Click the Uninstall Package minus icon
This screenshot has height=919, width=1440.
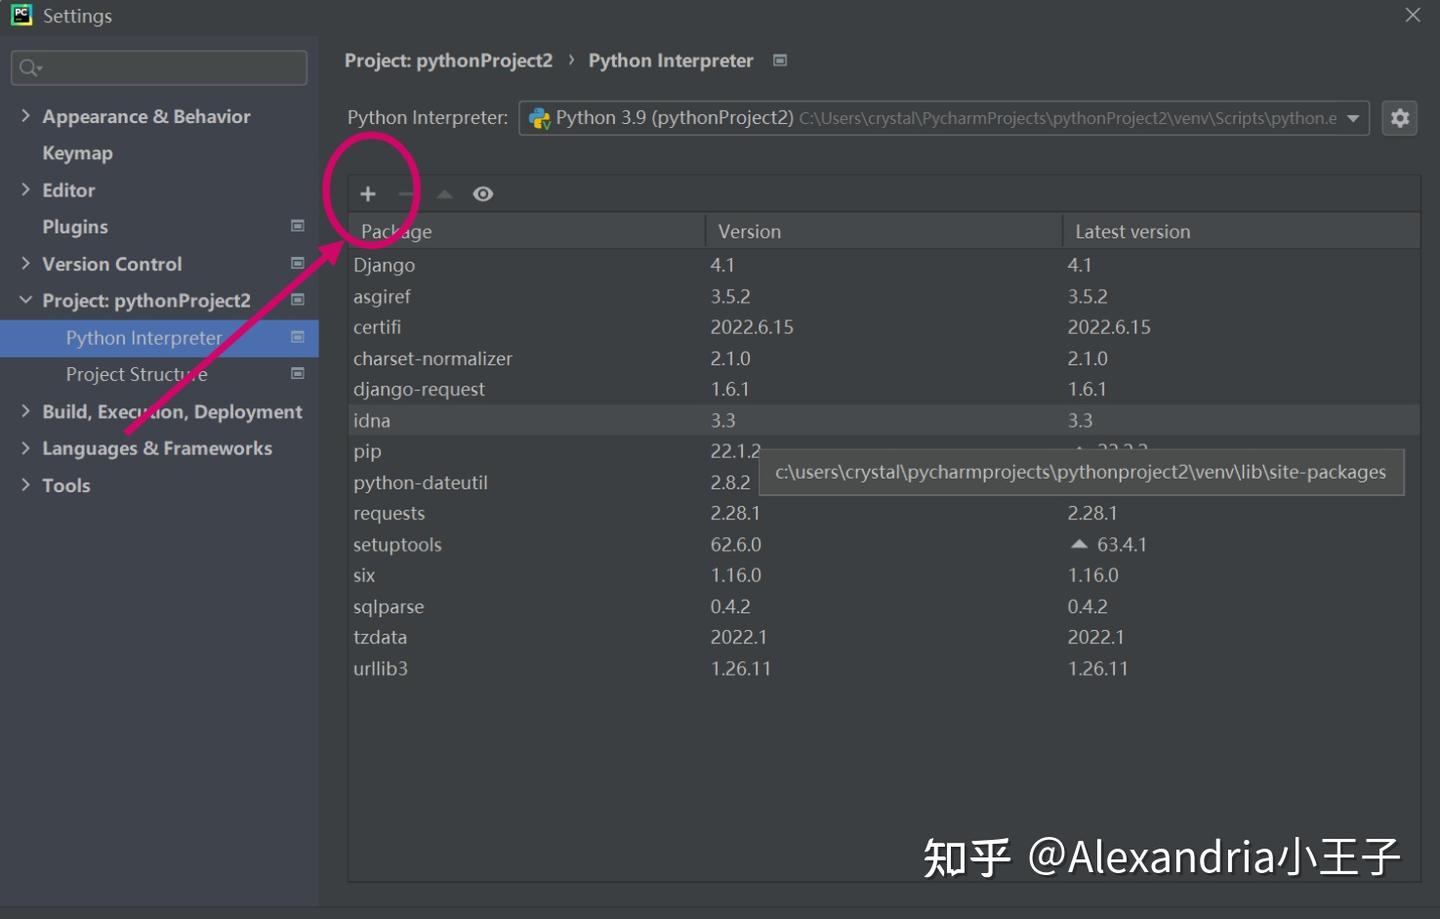tap(406, 193)
